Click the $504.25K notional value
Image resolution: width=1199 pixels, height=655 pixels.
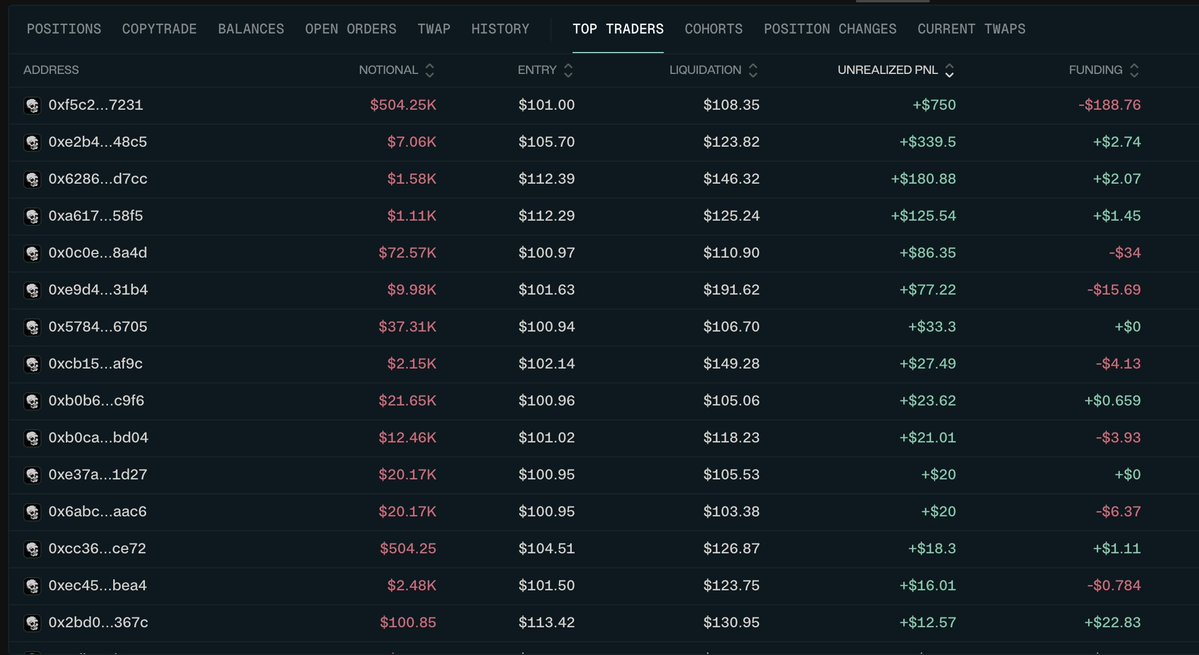click(x=403, y=105)
